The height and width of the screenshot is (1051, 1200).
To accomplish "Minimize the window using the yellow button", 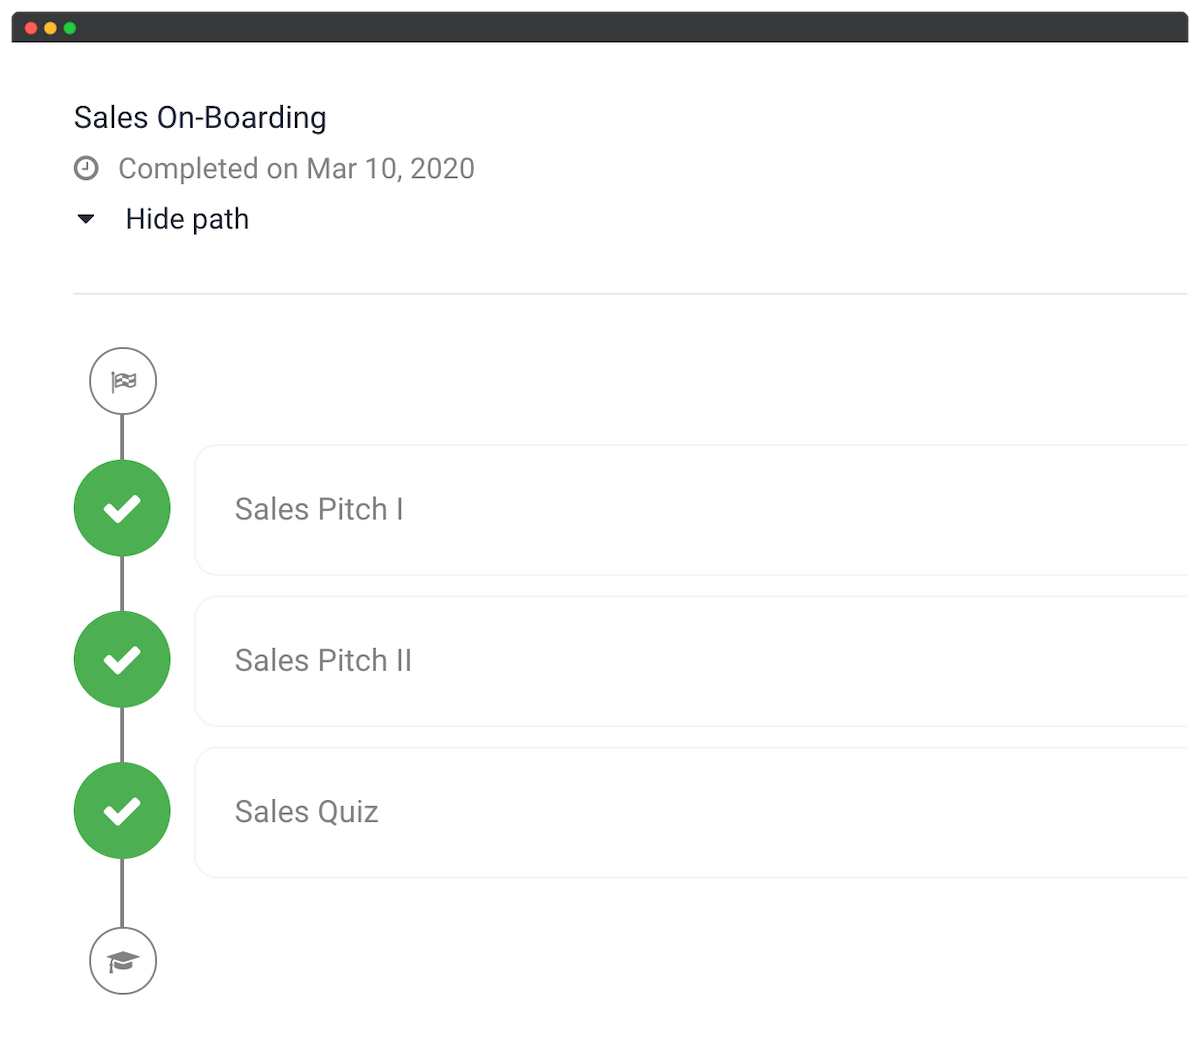I will click(50, 28).
